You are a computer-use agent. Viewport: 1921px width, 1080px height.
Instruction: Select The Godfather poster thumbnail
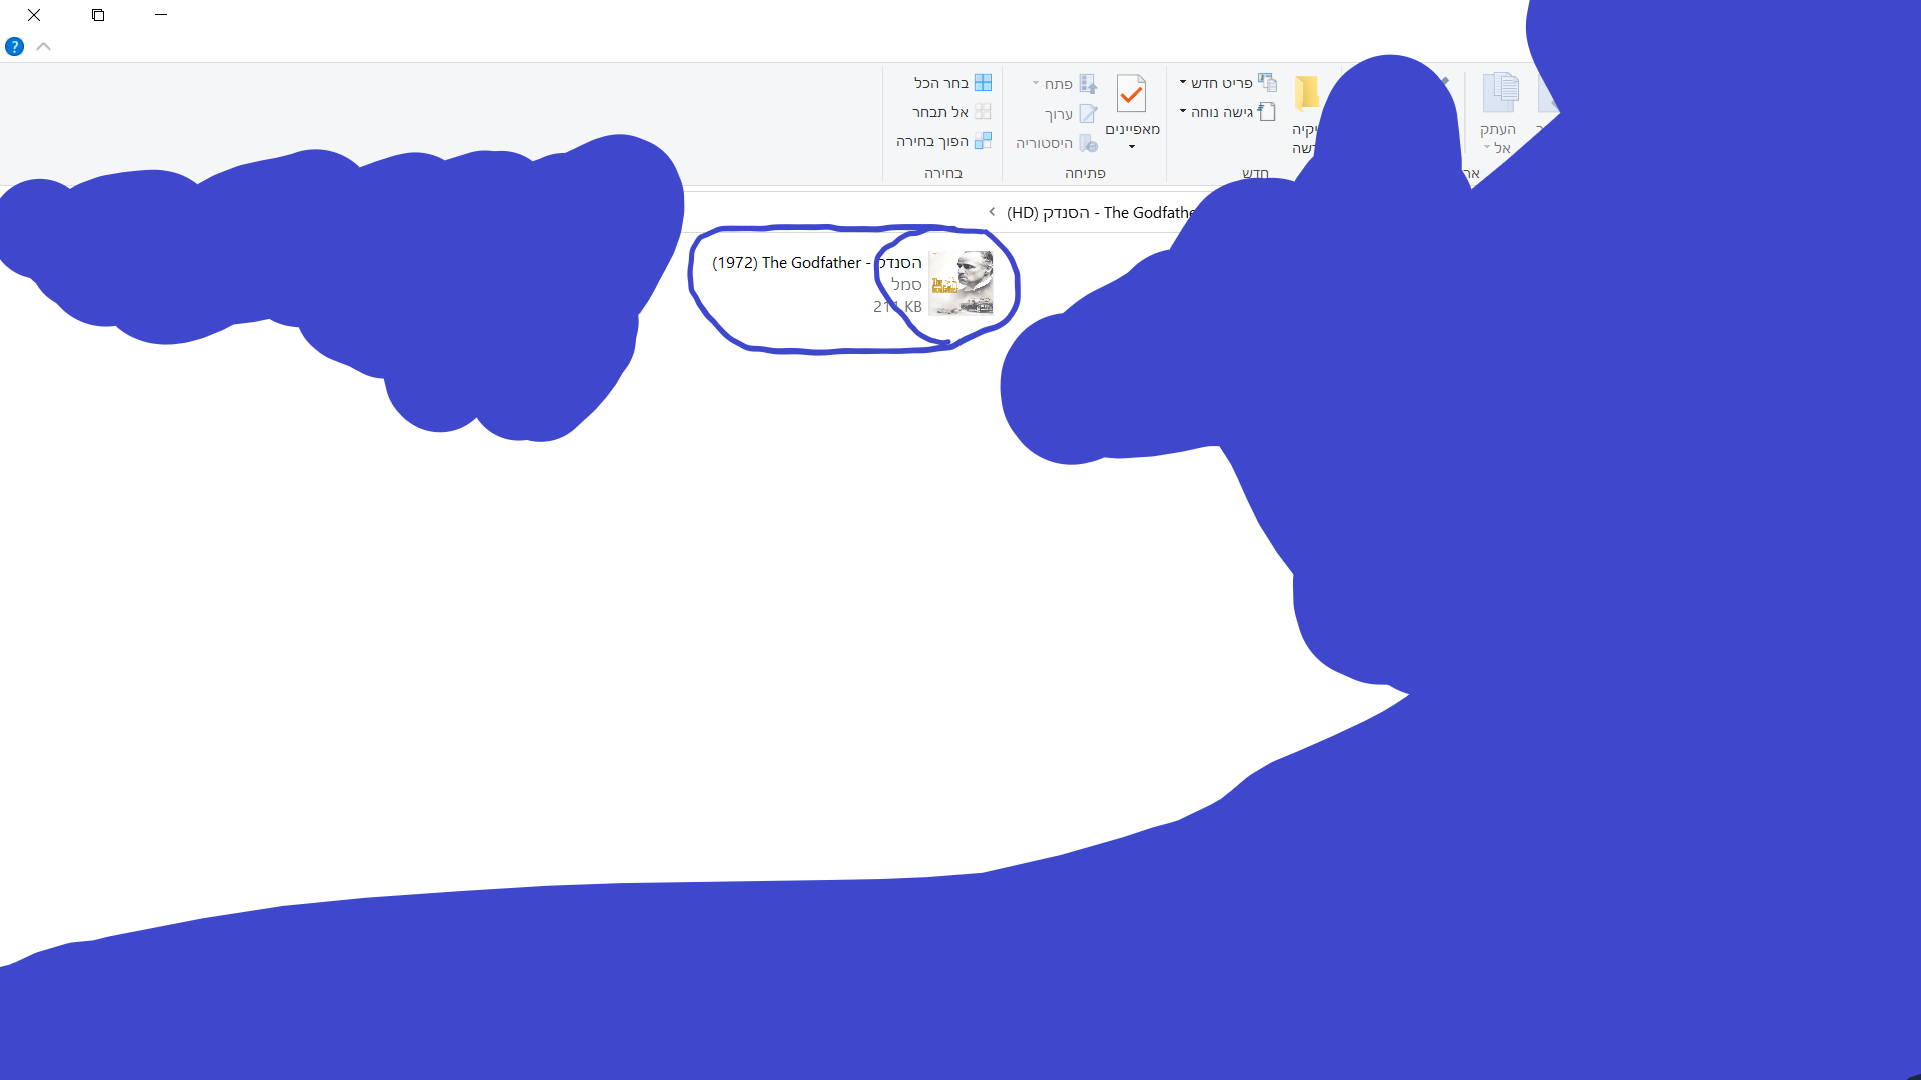tap(960, 284)
